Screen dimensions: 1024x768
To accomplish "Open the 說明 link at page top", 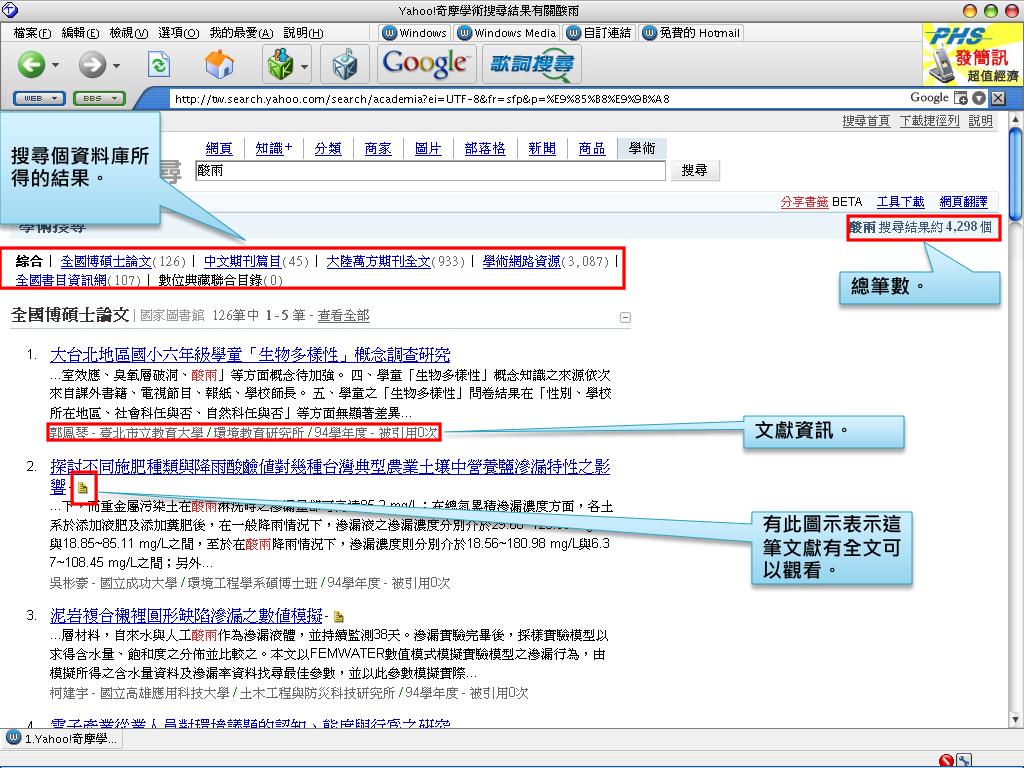I will (x=980, y=121).
